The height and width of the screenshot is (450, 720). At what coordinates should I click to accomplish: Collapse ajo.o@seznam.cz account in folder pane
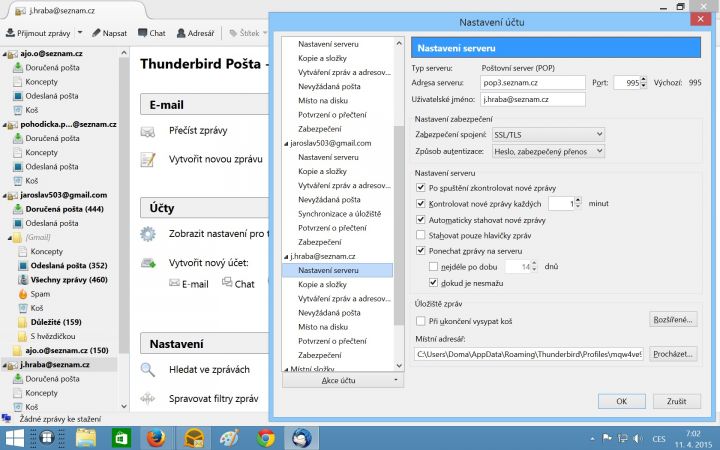click(x=5, y=54)
